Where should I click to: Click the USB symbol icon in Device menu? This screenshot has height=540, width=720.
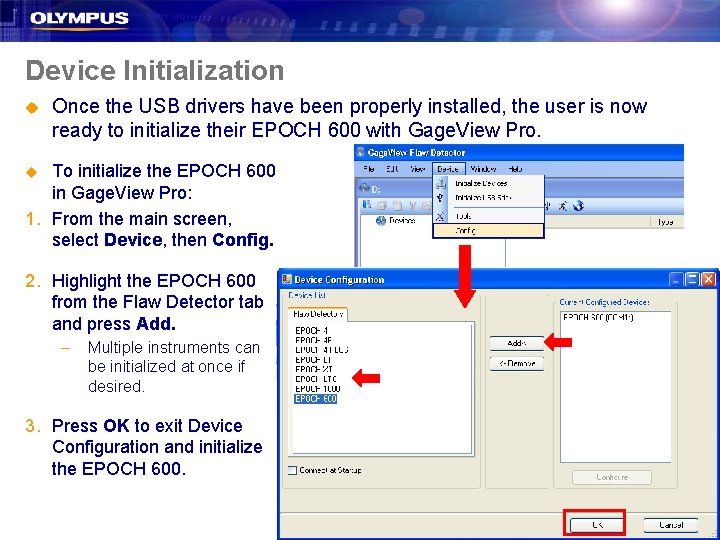[440, 198]
